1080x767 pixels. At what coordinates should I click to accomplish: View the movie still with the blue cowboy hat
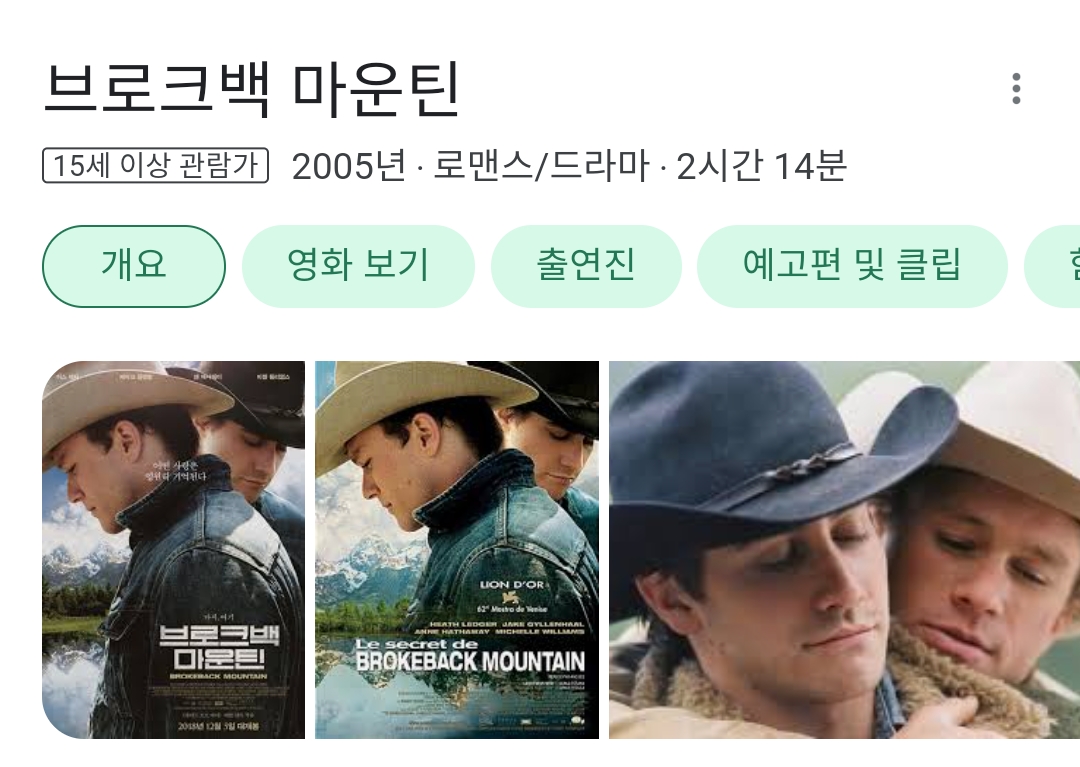click(x=844, y=549)
